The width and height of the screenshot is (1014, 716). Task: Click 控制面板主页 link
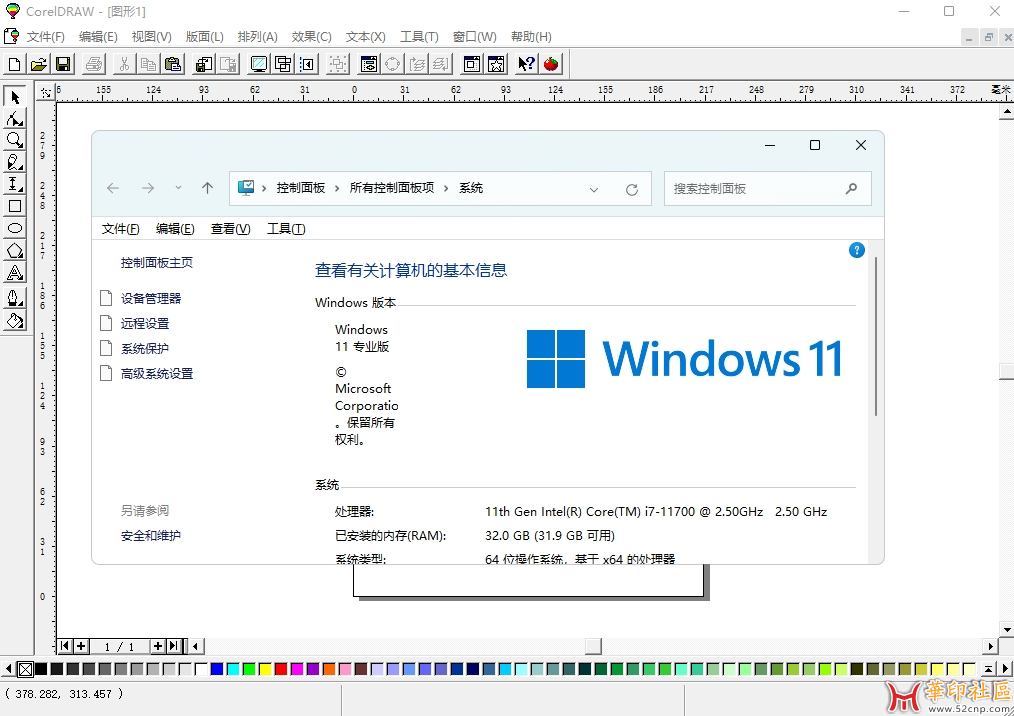[156, 263]
